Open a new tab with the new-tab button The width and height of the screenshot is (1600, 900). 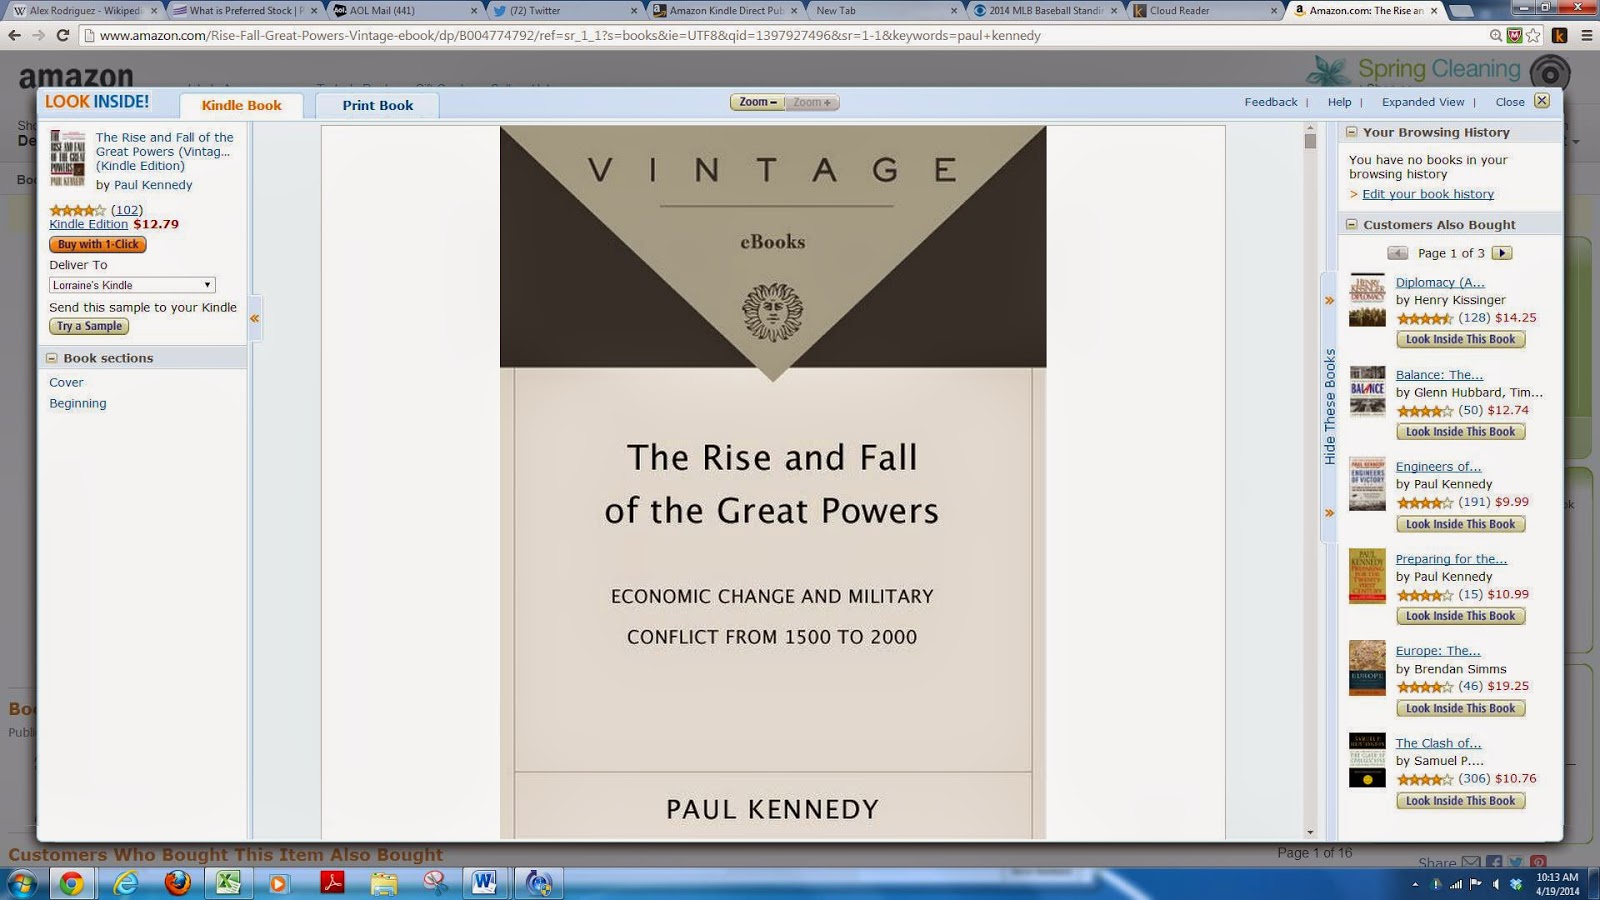point(1463,11)
